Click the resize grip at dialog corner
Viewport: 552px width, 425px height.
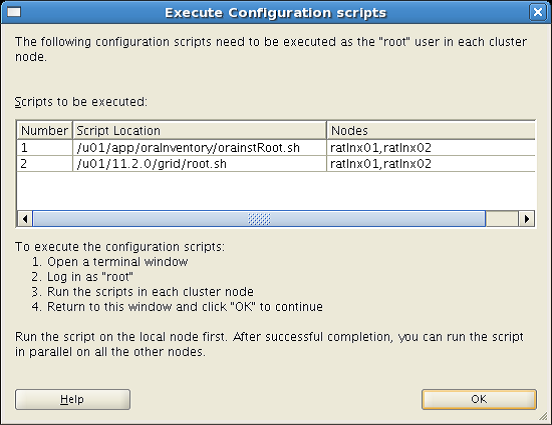tap(543, 417)
